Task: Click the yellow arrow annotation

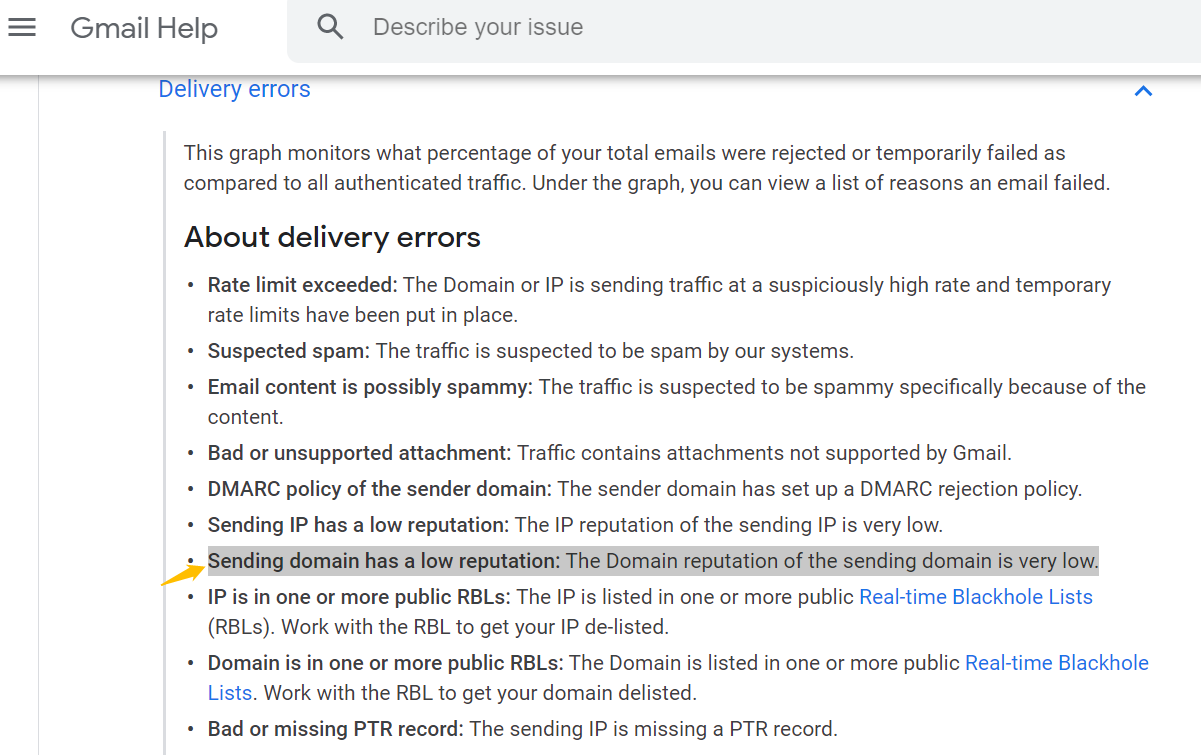Action: 182,574
